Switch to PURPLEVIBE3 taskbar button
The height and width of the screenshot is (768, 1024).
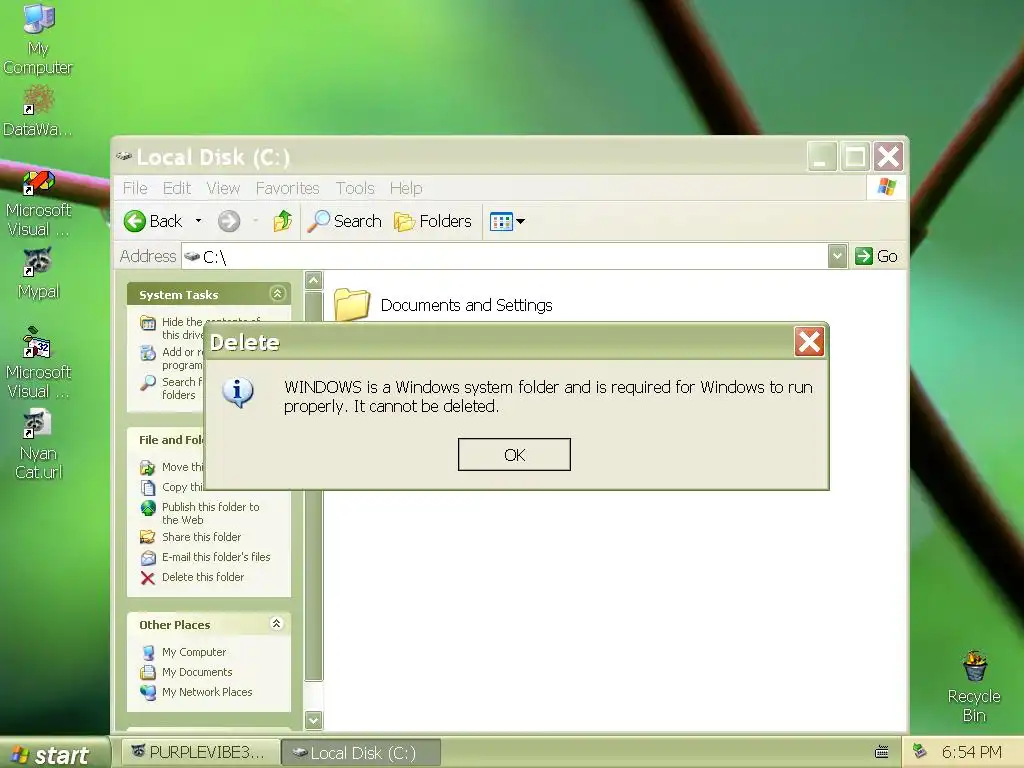pos(201,753)
